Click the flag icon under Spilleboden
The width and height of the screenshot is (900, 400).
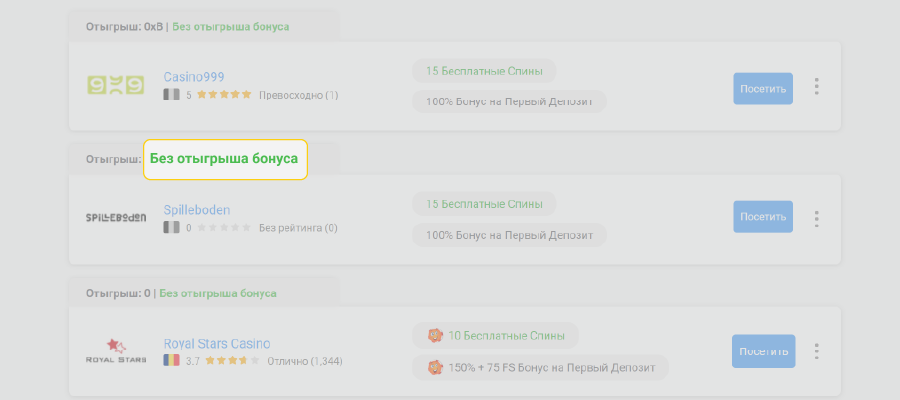(172, 228)
